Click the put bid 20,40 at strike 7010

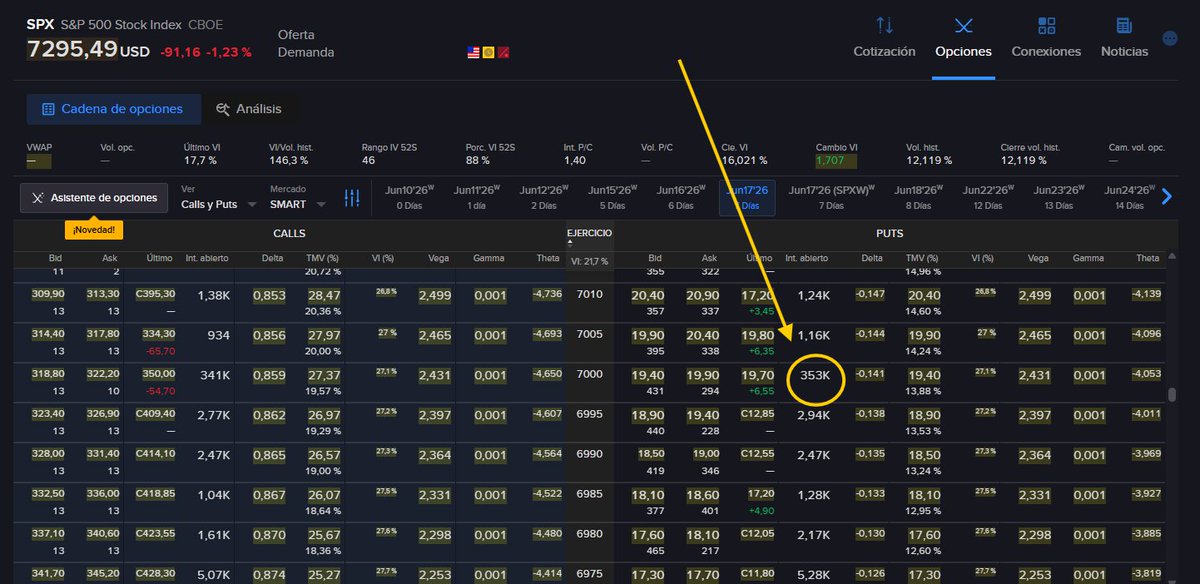(x=648, y=294)
